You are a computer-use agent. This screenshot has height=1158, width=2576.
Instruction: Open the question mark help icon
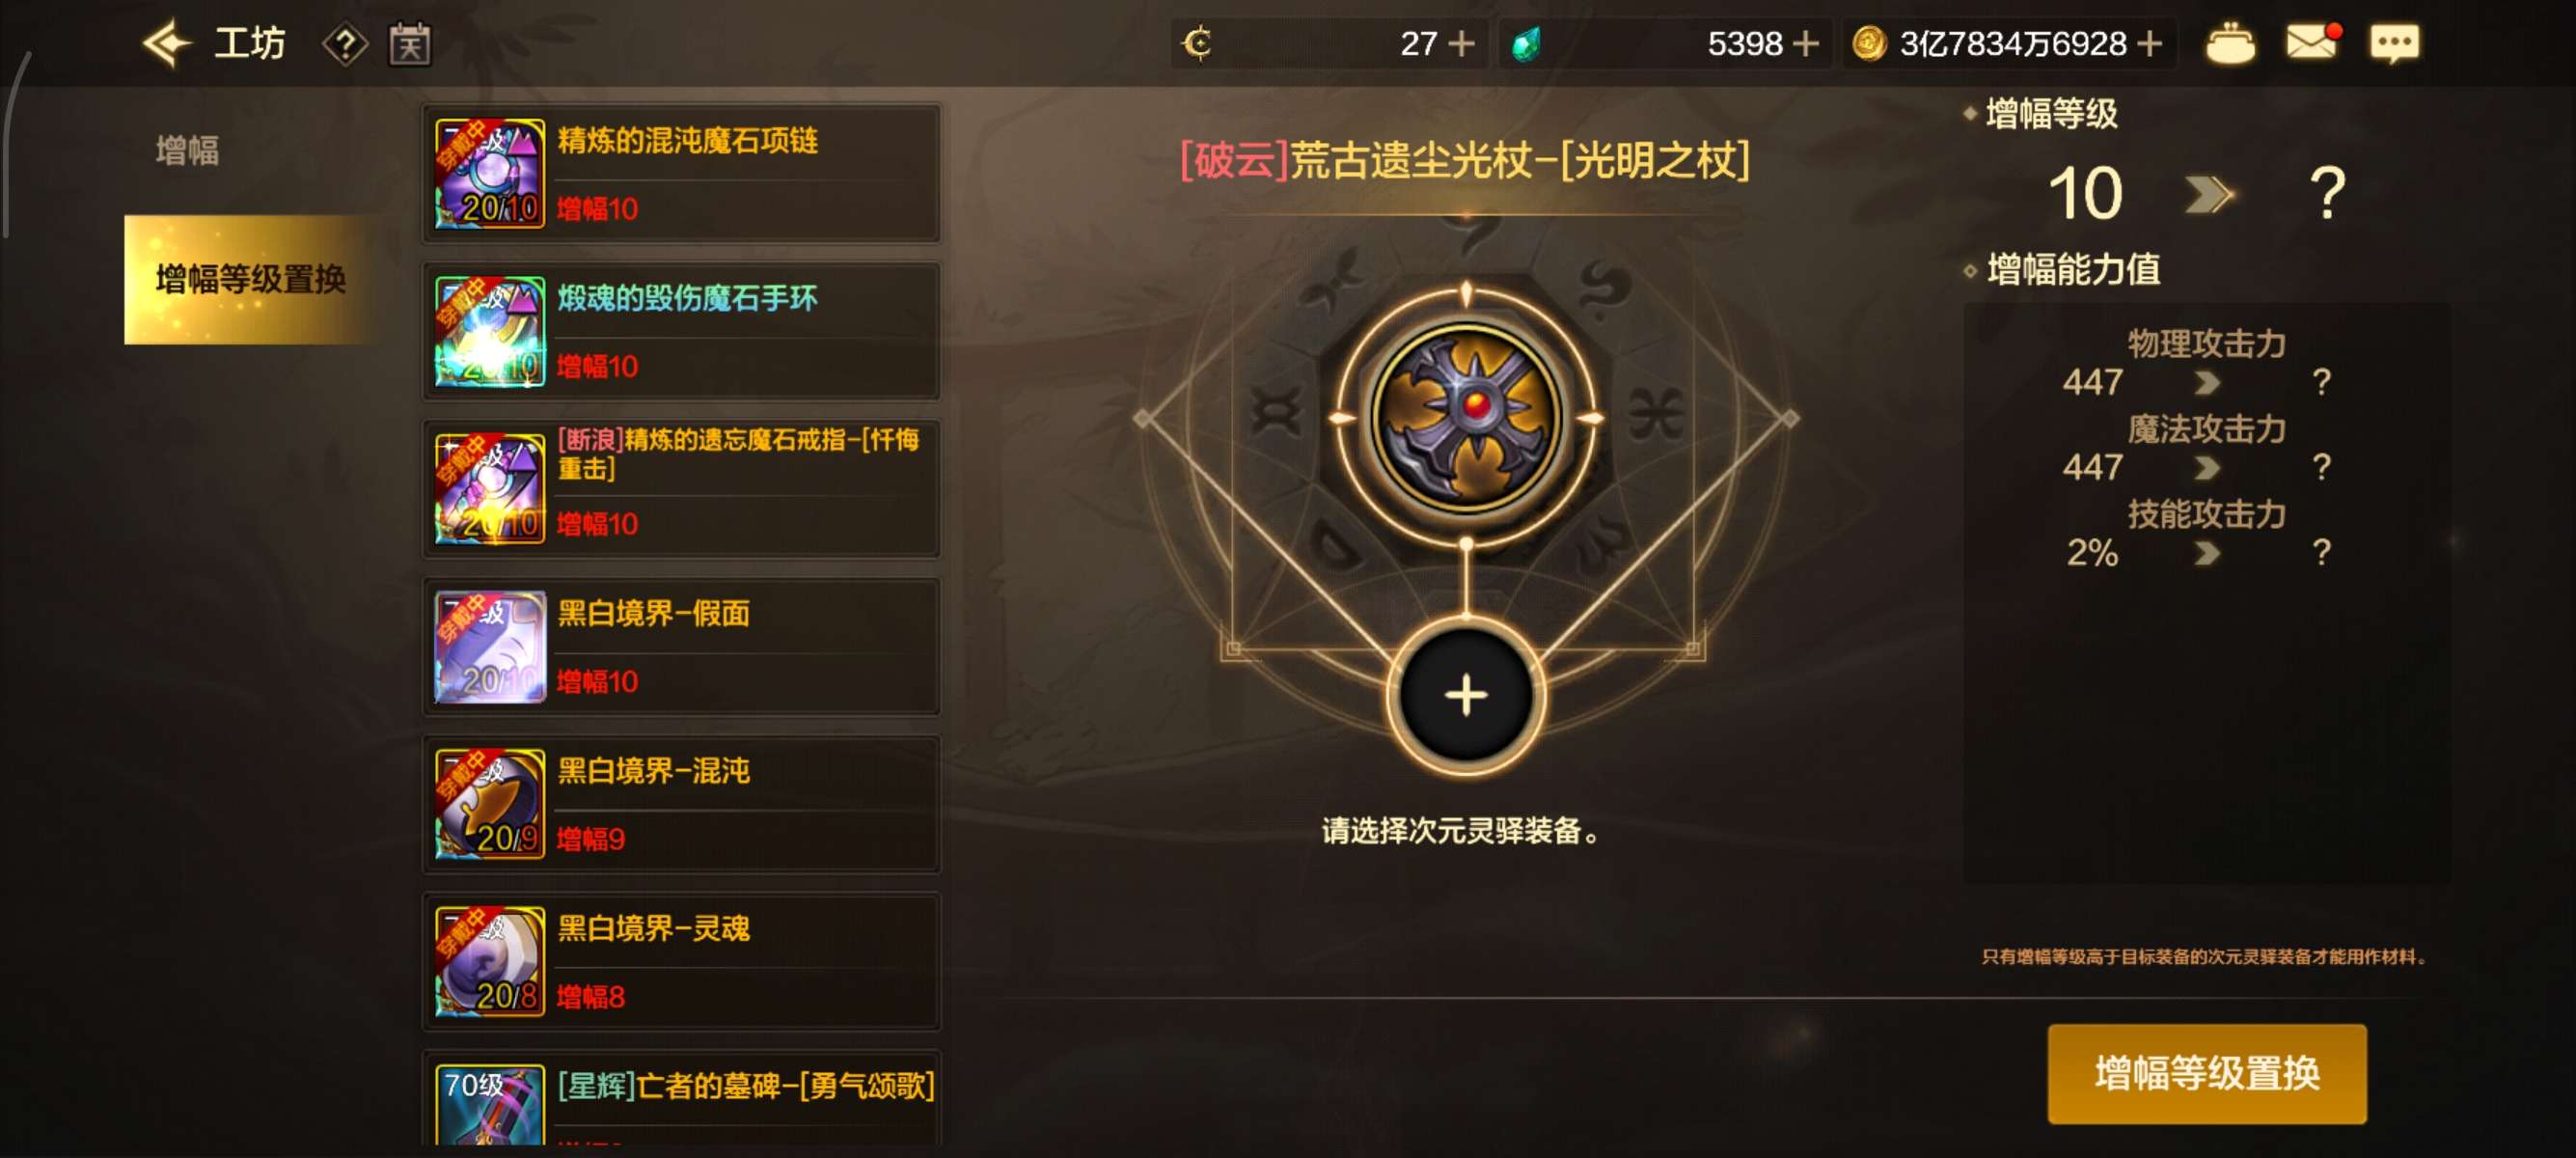coord(345,44)
